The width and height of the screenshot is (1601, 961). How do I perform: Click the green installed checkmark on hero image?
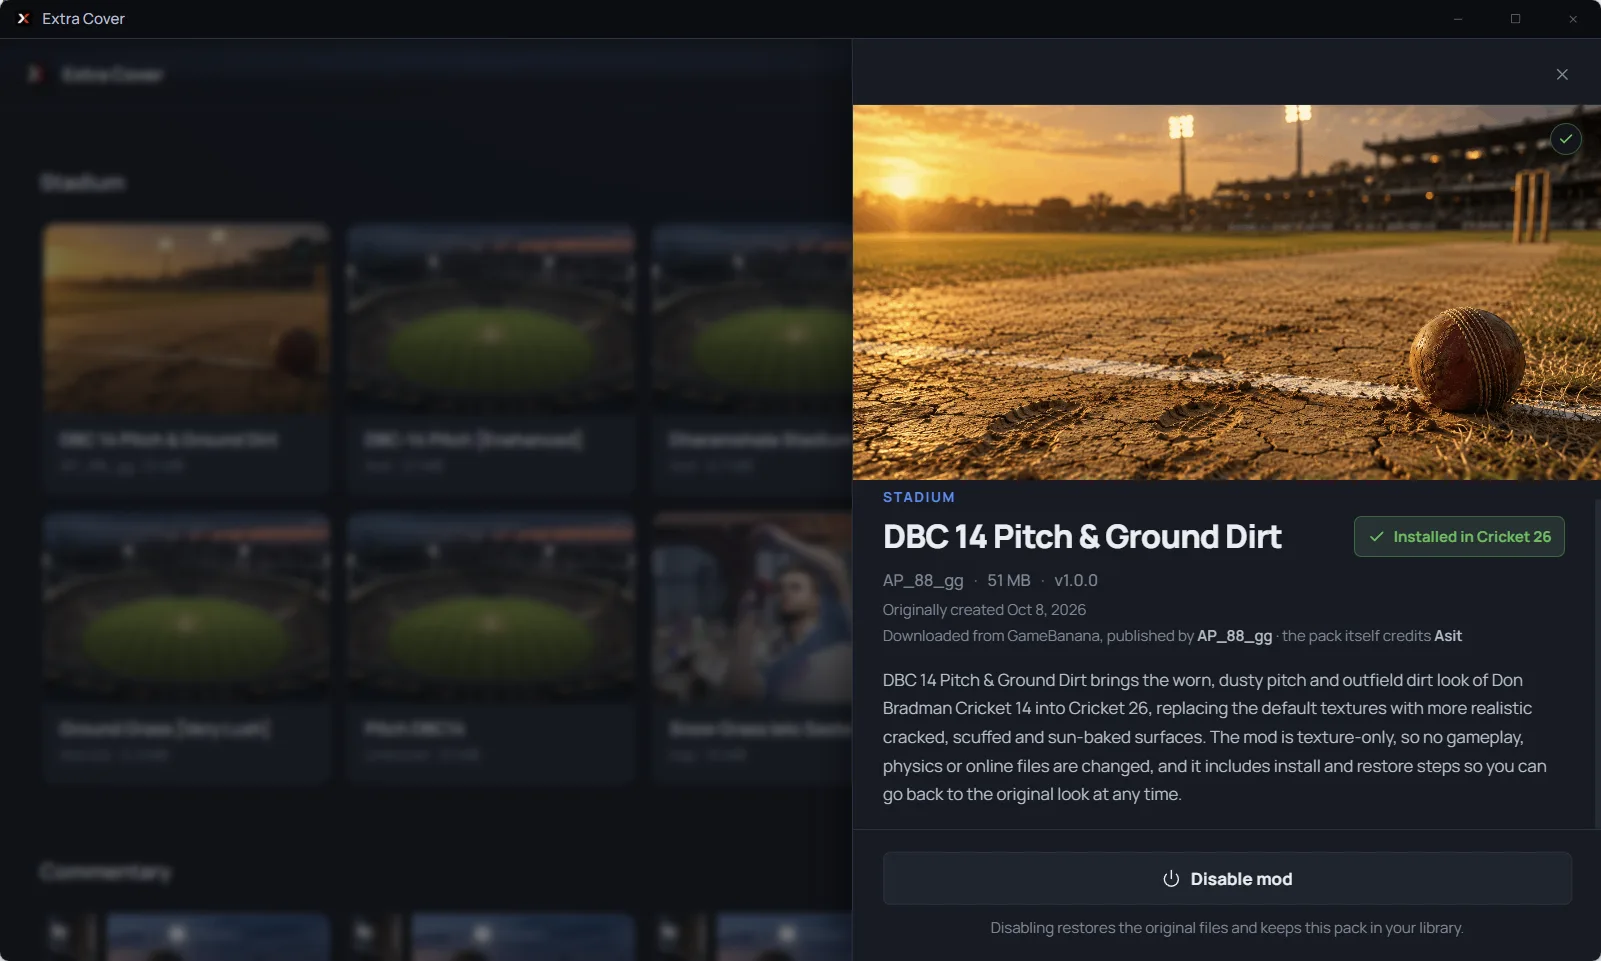1566,139
